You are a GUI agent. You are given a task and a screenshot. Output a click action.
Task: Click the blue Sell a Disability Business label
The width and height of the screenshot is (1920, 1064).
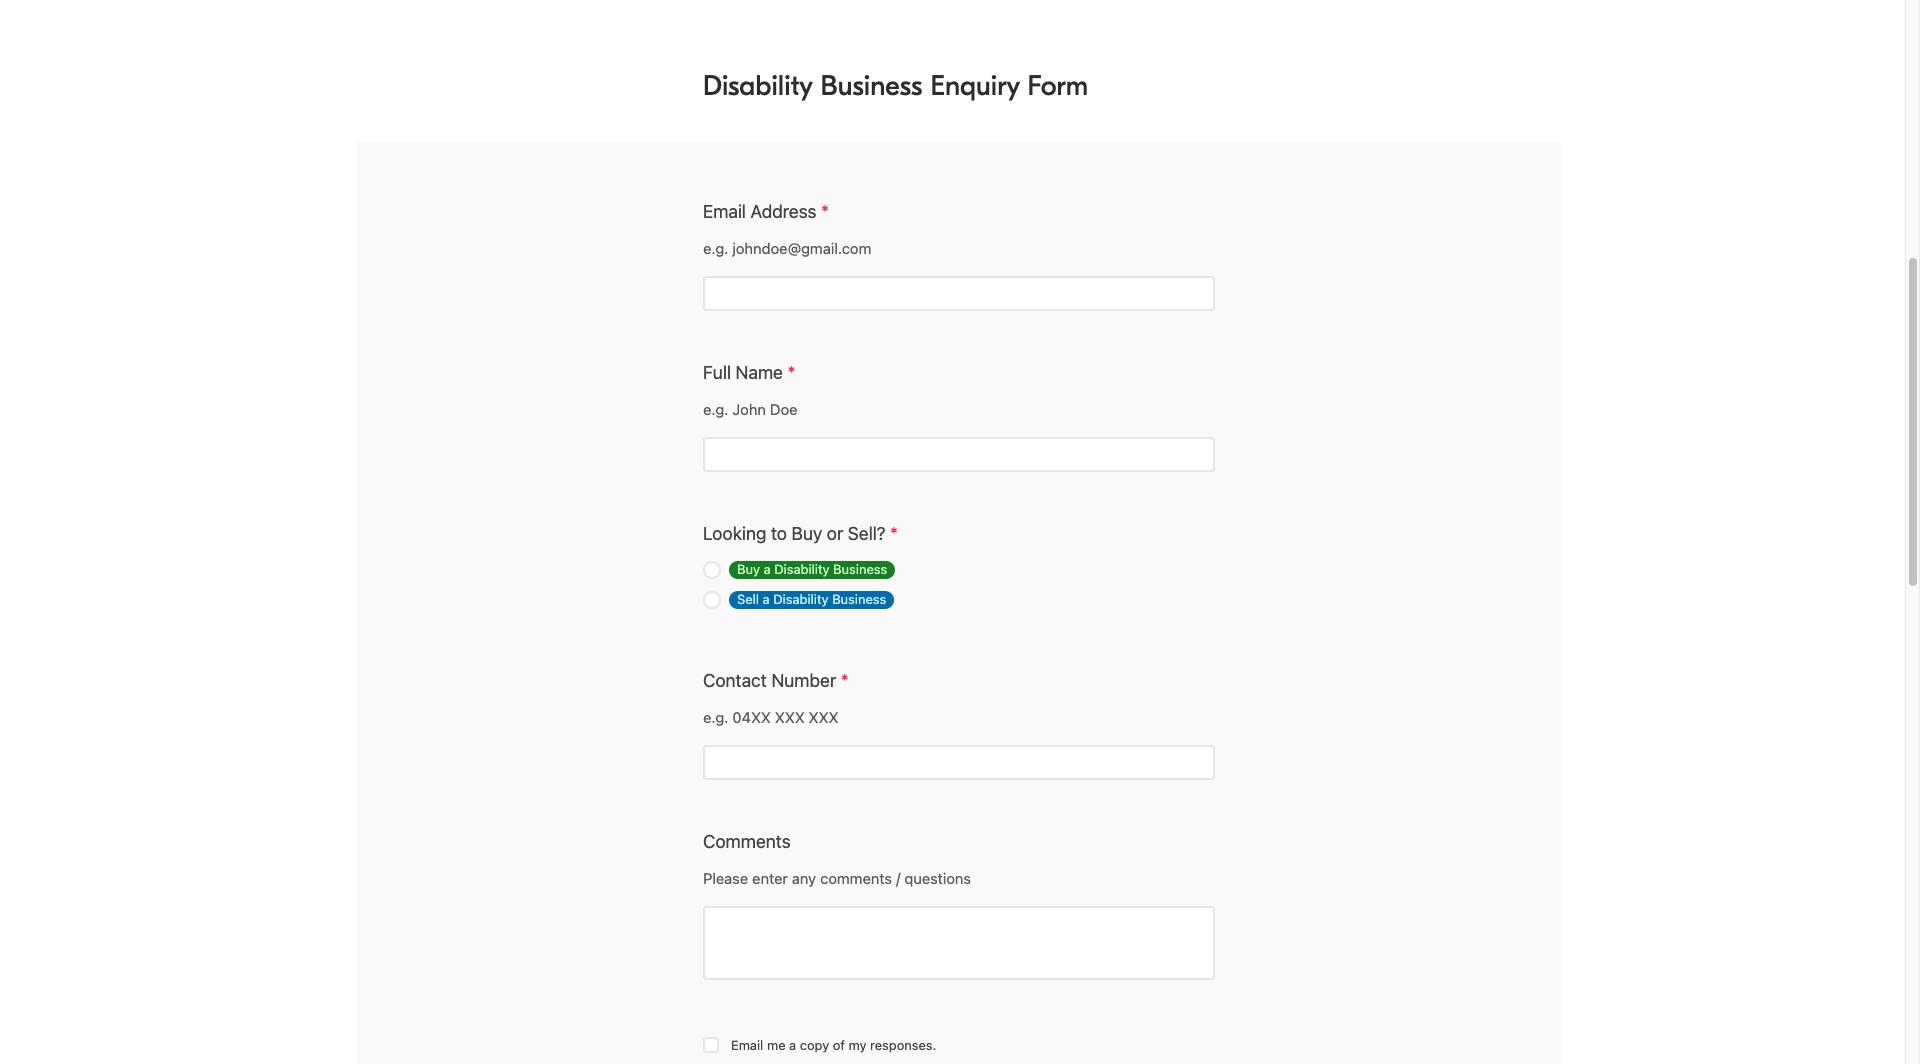811,600
